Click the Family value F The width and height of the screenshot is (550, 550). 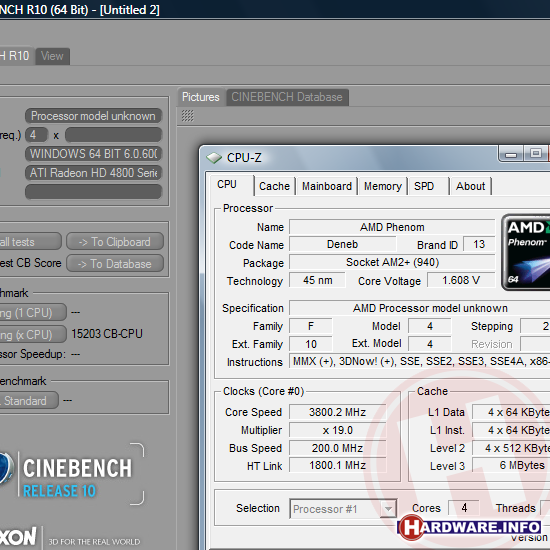311,326
